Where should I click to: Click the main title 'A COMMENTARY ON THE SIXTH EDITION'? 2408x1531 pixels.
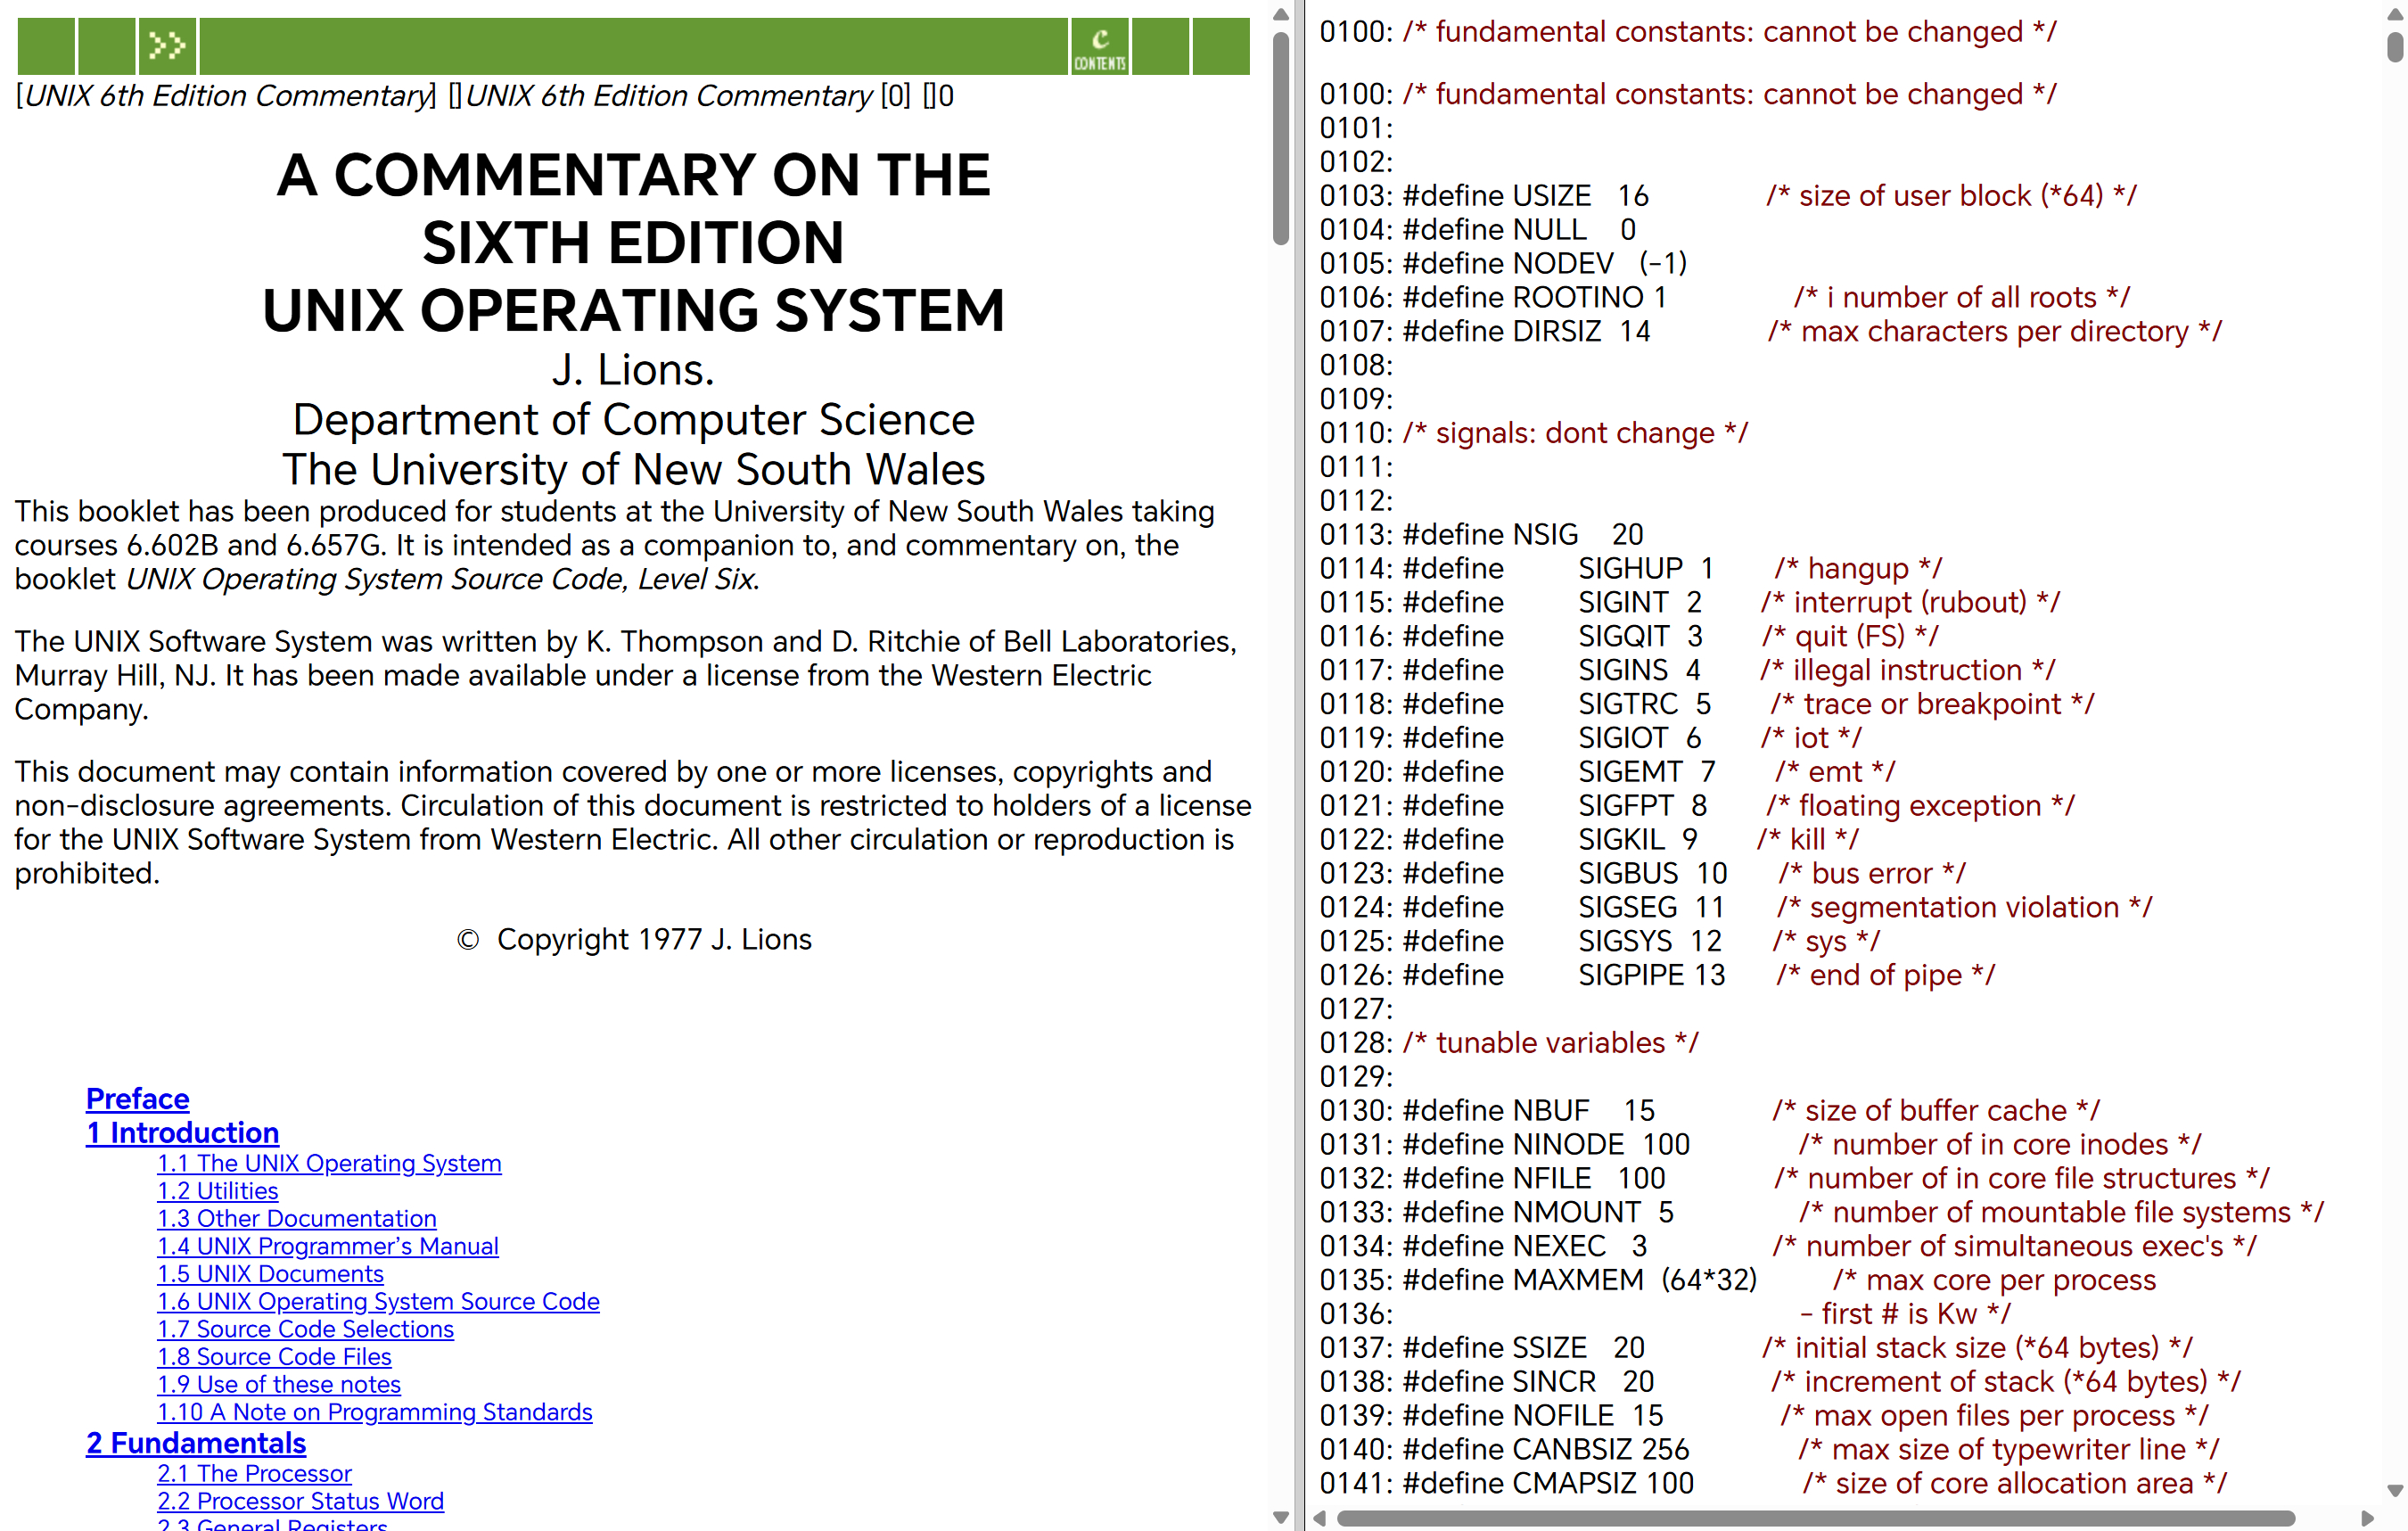(x=634, y=208)
